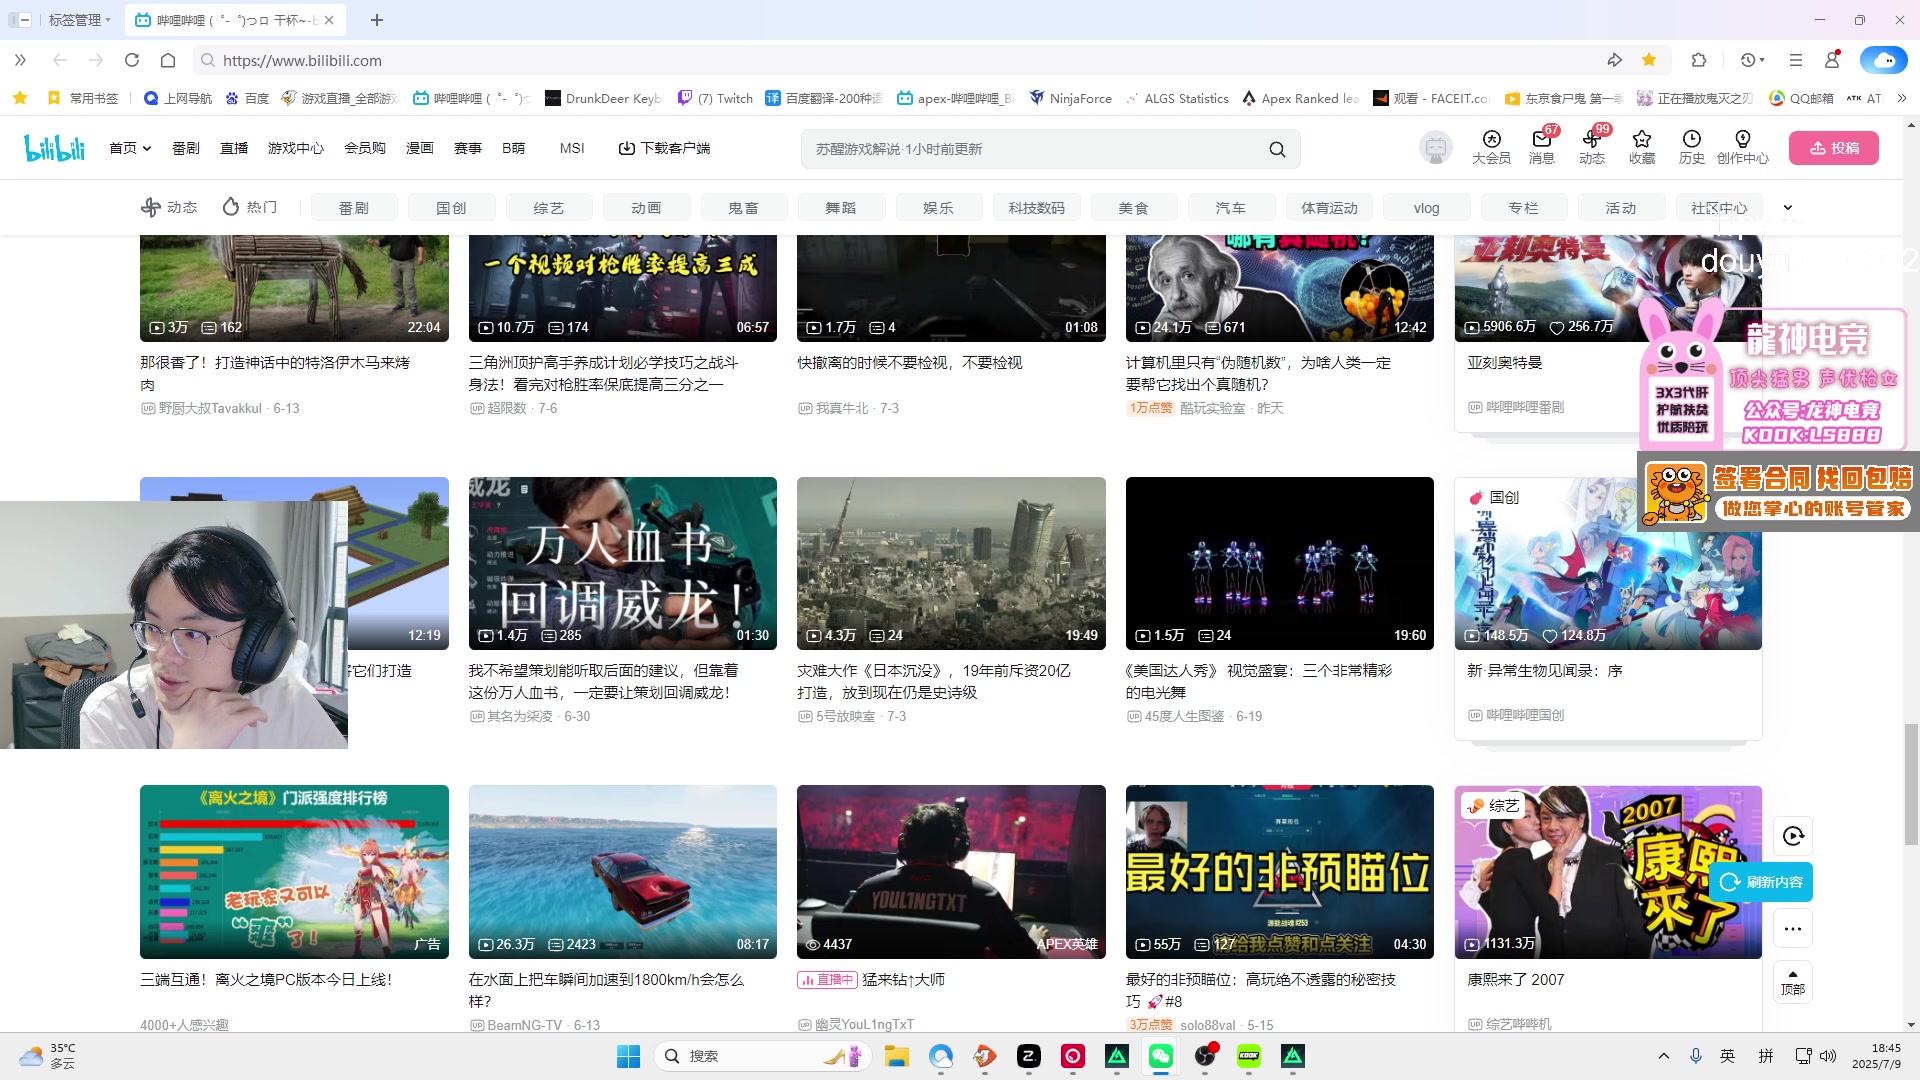This screenshot has height=1080, width=1920.
Task: Open video title 快撤离的时候不要检视
Action: point(909,363)
